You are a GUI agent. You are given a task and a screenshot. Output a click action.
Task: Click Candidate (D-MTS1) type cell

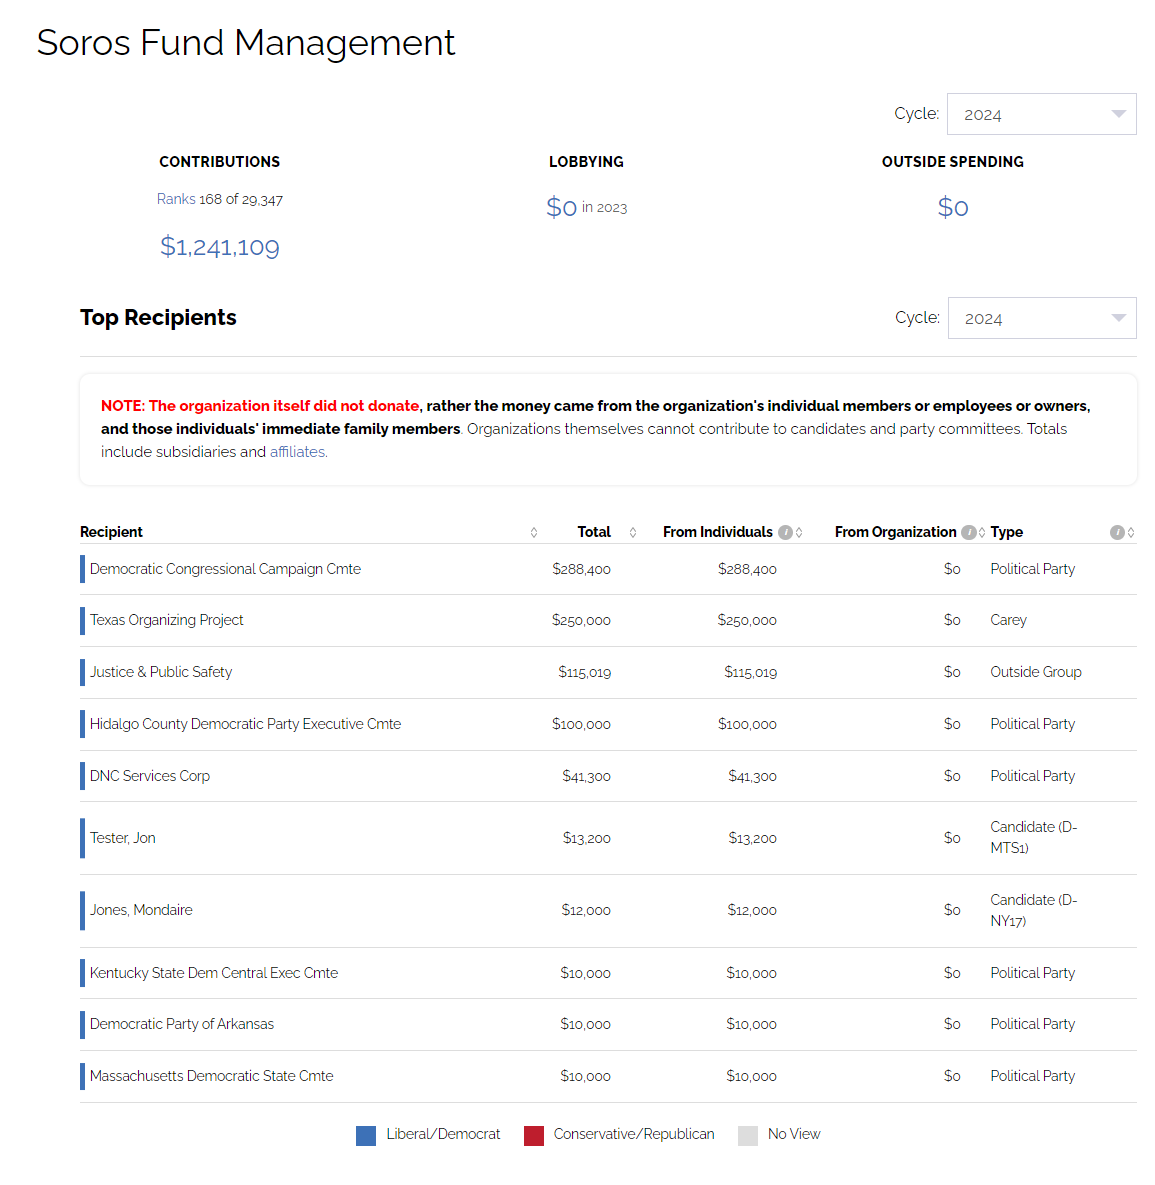pos(1033,837)
